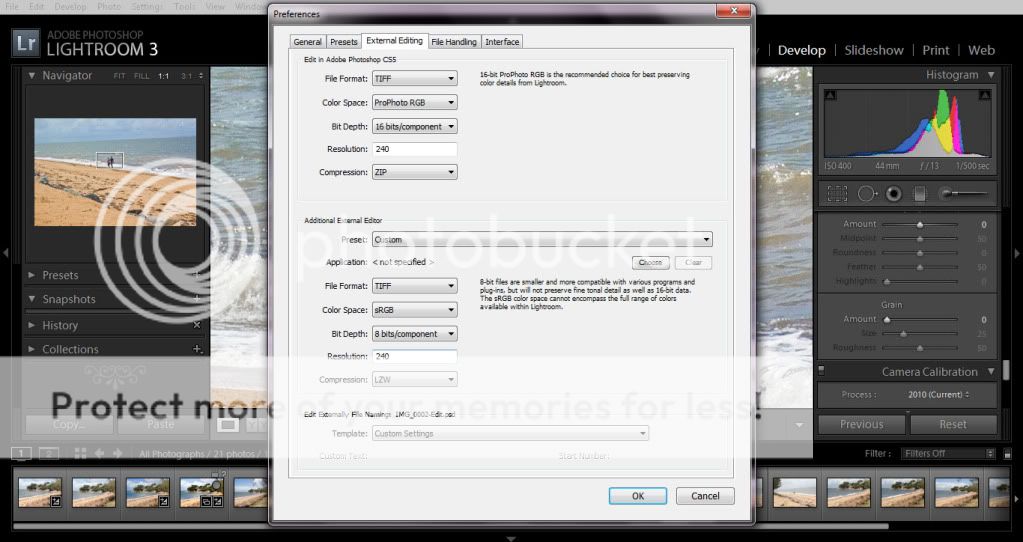Image resolution: width=1023 pixels, height=542 pixels.
Task: Toggle shadow clipping indicator in Histogram
Action: 830,95
